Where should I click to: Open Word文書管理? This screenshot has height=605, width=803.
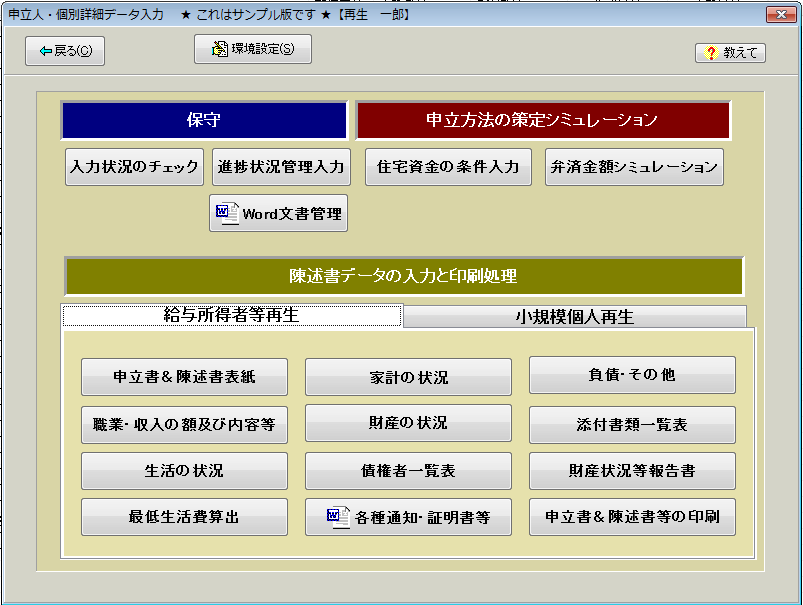coord(279,213)
